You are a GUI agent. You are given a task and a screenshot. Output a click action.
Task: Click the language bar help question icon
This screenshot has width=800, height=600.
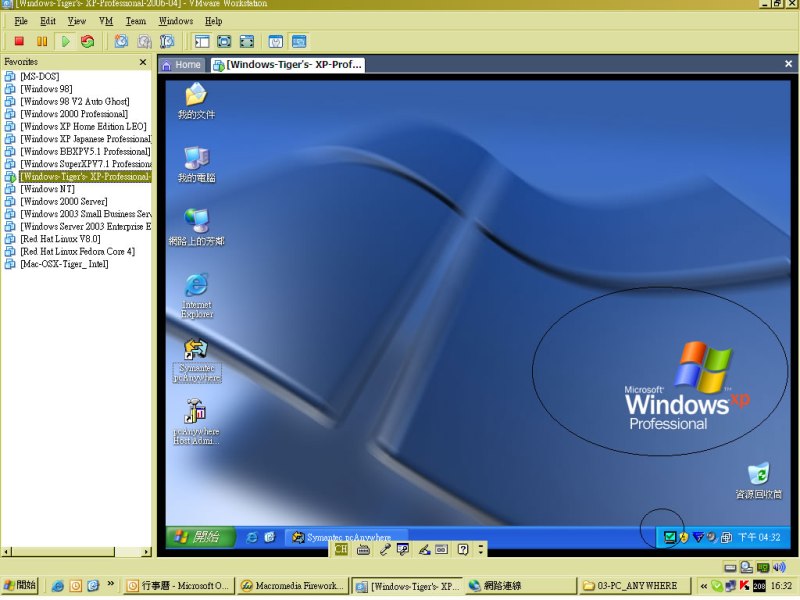pyautogui.click(x=463, y=549)
